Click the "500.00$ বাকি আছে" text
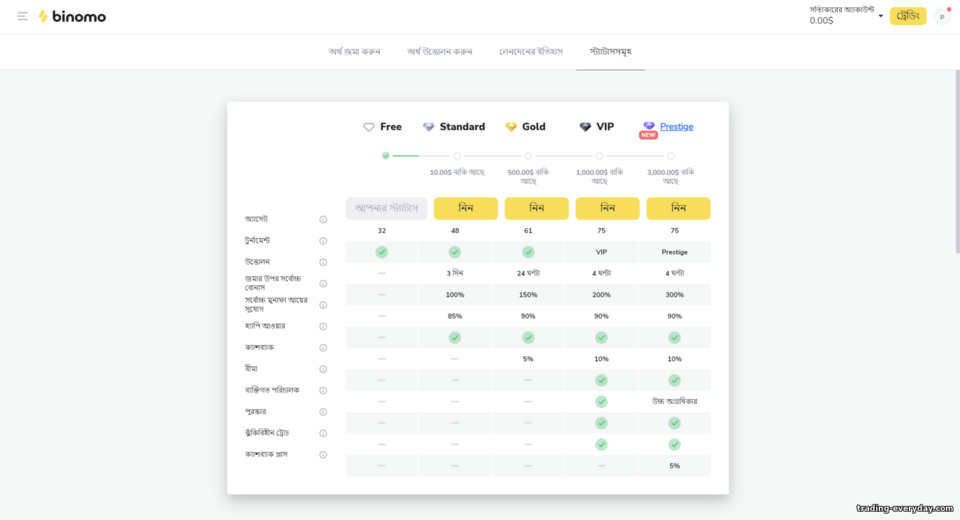The height and width of the screenshot is (520, 960). pos(528,176)
